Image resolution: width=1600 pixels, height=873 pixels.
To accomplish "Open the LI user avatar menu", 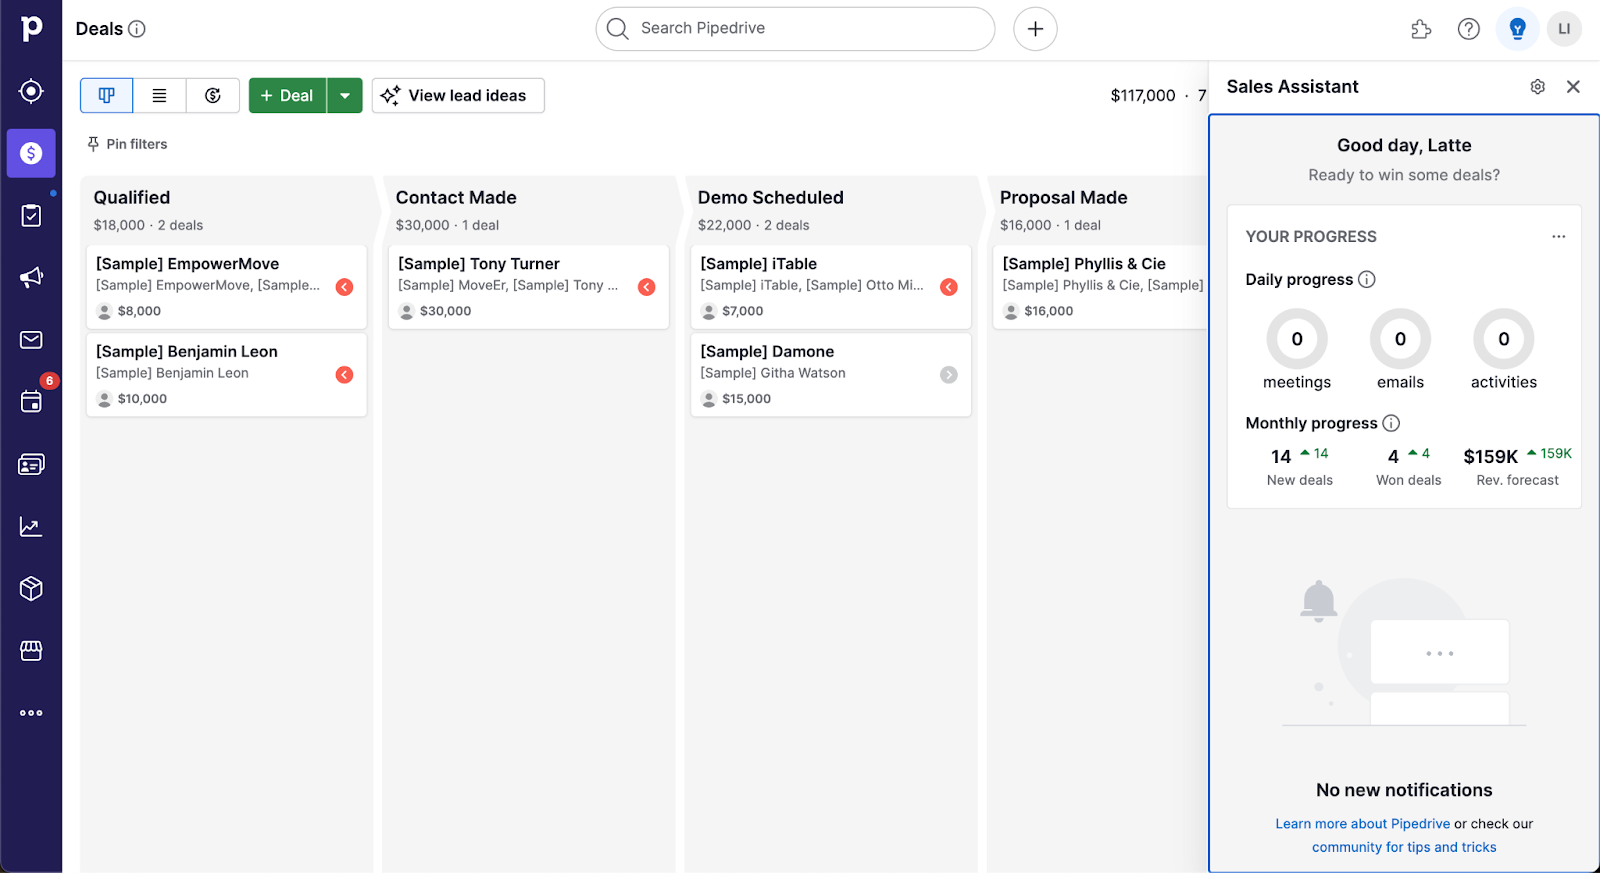I will 1564,29.
